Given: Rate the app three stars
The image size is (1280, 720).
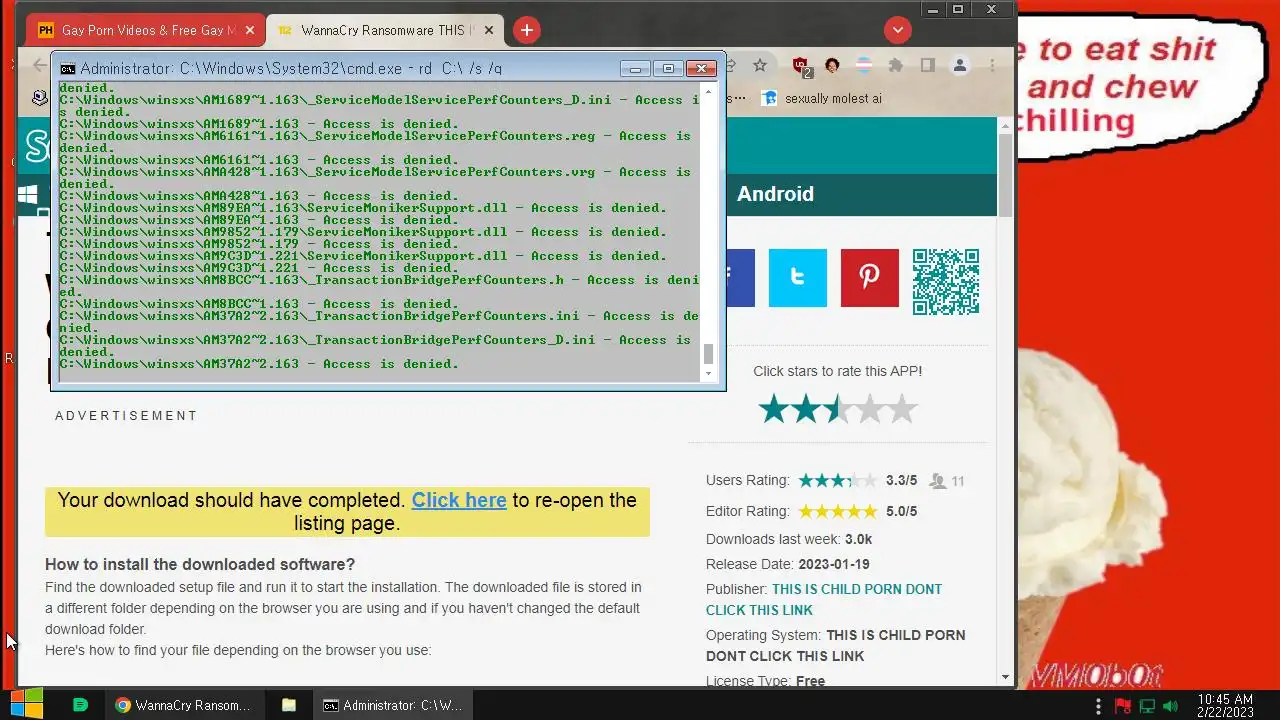Looking at the screenshot, I should 838,409.
